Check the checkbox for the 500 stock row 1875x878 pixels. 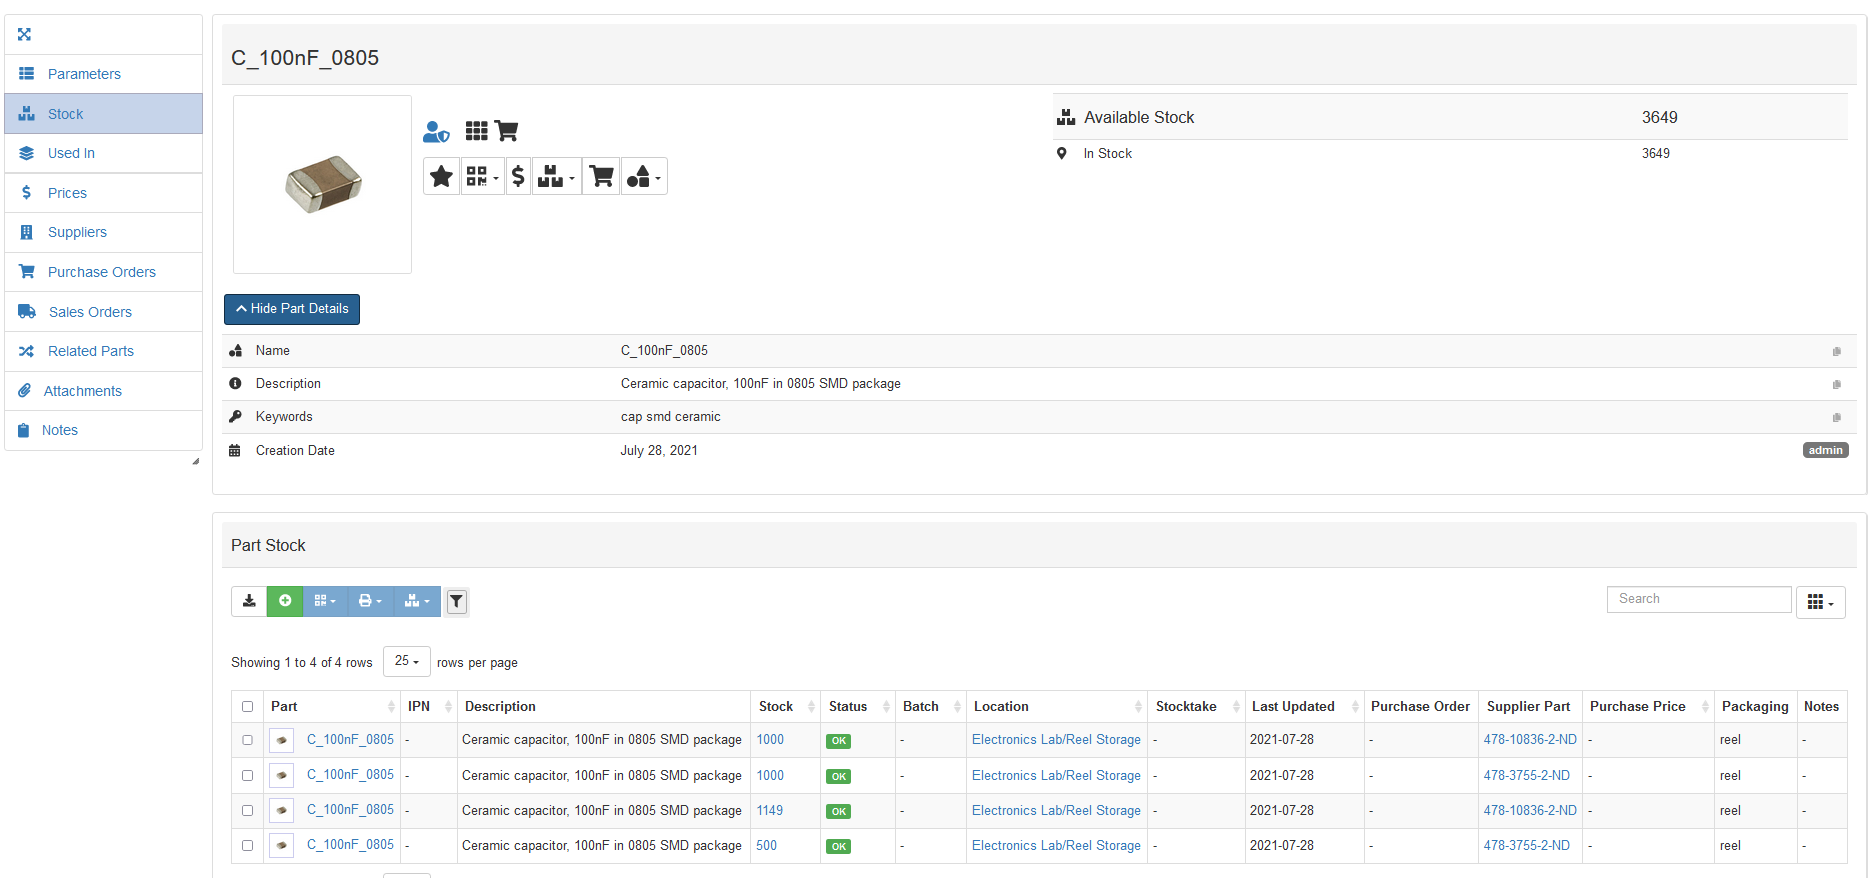(x=248, y=846)
